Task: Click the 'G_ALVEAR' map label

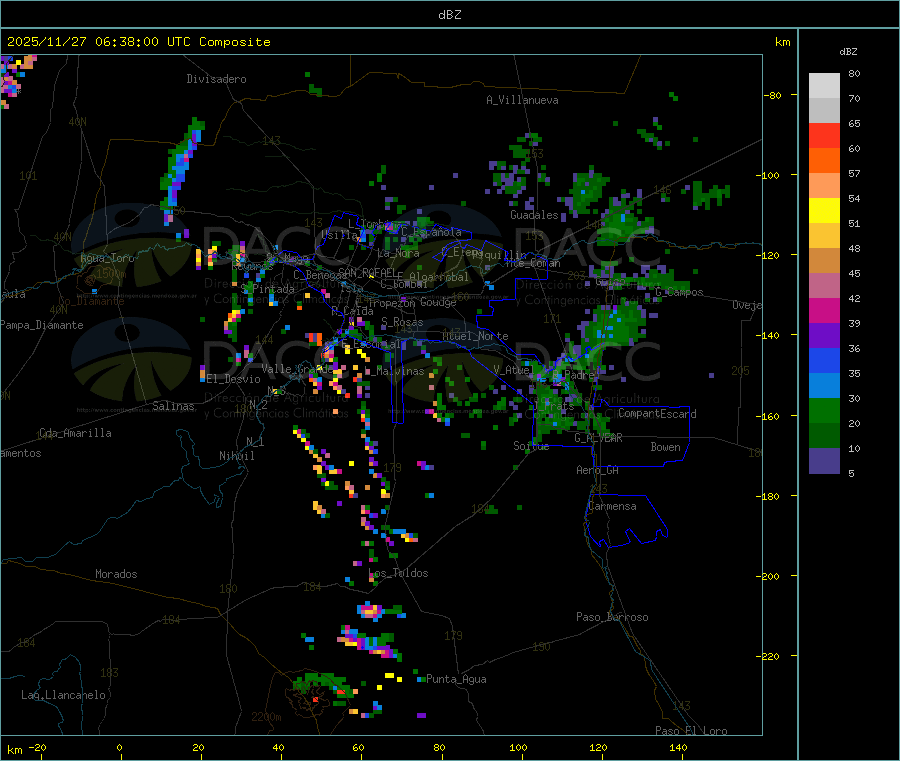Action: click(599, 438)
